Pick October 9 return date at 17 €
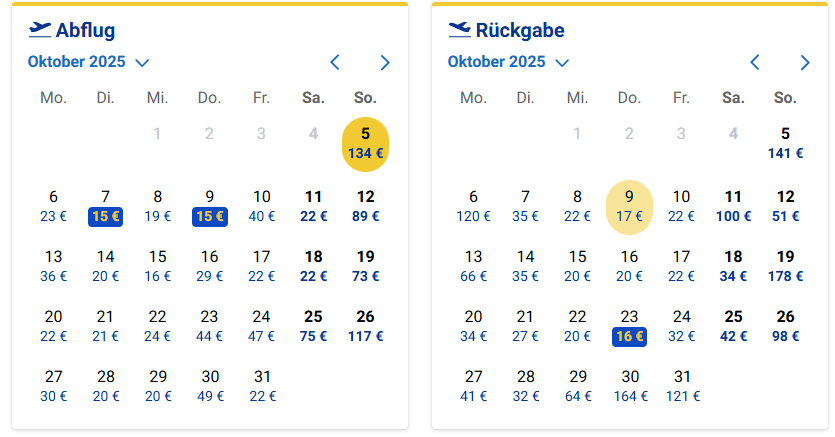 click(629, 206)
